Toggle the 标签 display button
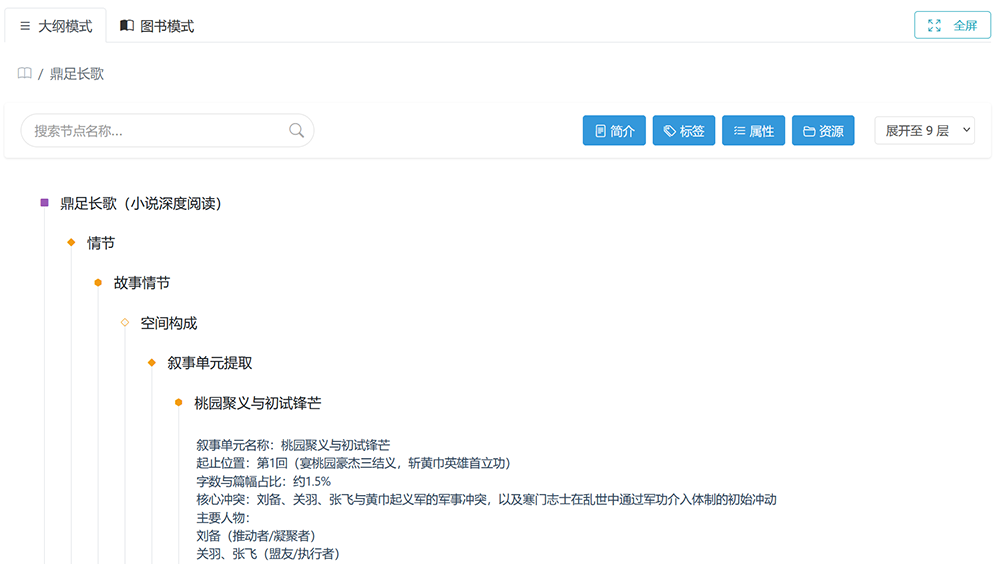Viewport: 1000px width, 564px height. pos(684,131)
